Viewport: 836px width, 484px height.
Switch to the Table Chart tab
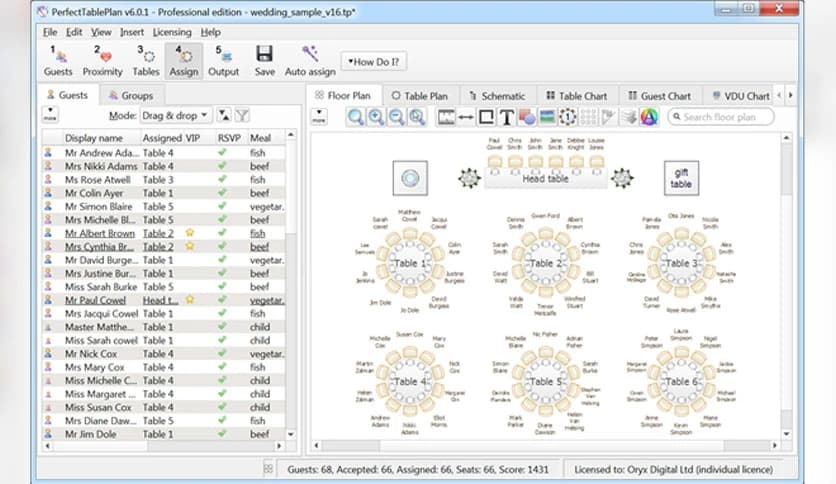pyautogui.click(x=577, y=96)
